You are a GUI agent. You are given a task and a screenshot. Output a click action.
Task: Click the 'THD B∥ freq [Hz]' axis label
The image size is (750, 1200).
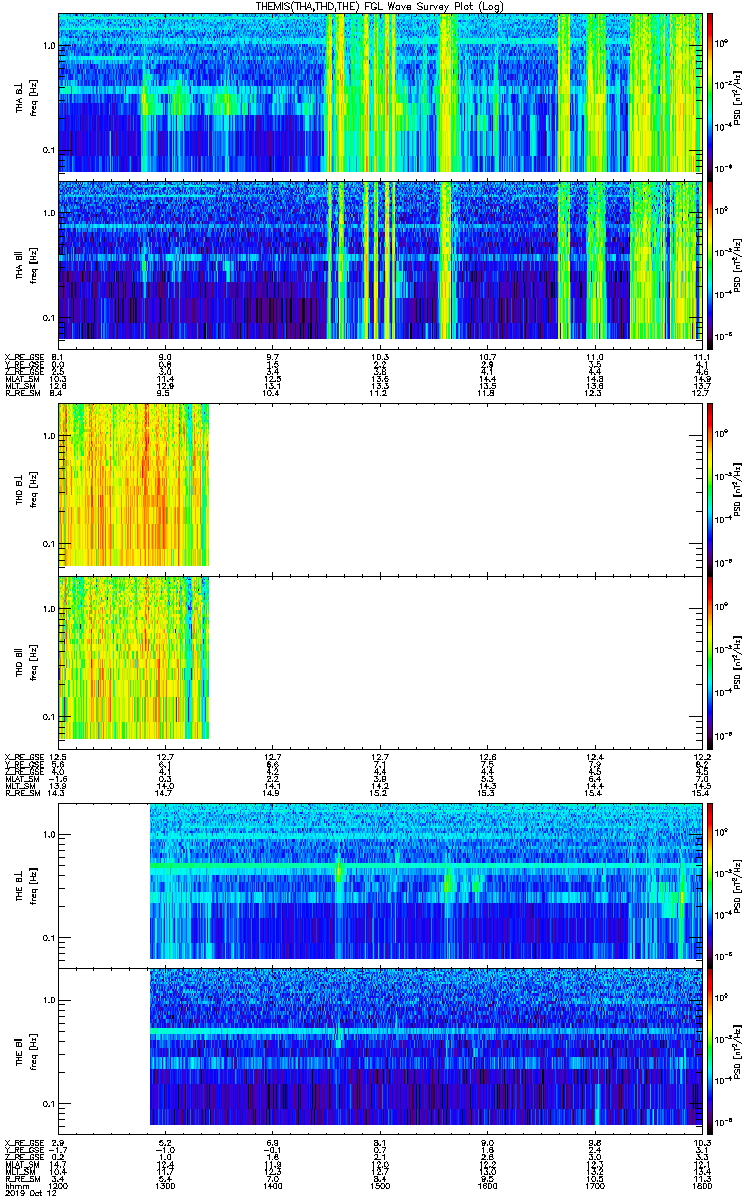point(26,660)
